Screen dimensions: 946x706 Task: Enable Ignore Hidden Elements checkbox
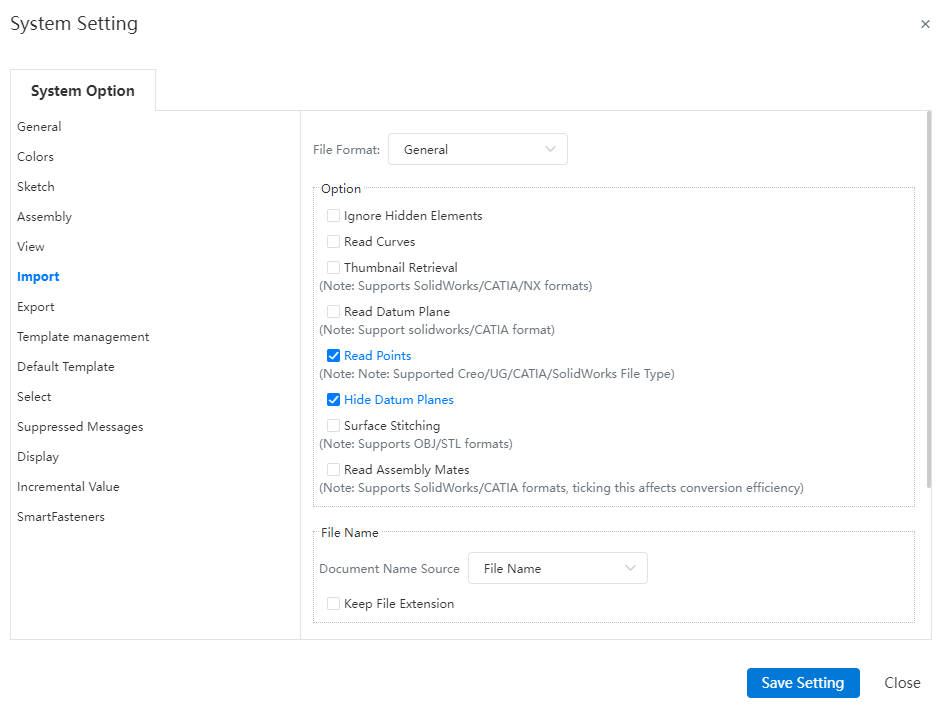(333, 215)
